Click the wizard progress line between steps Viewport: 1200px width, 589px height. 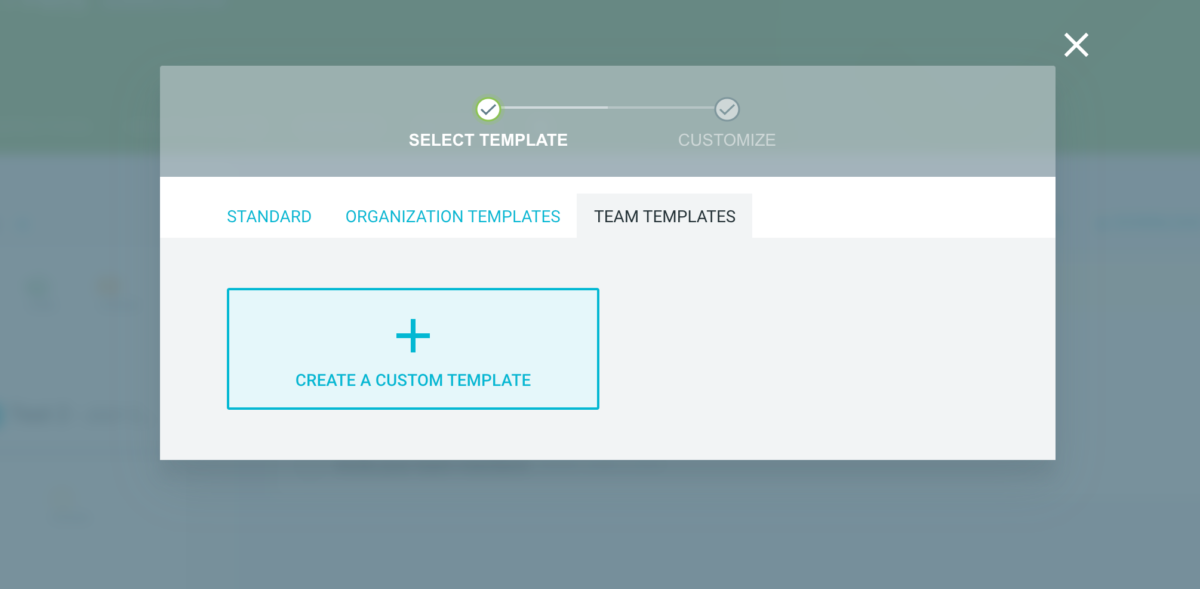coord(607,108)
